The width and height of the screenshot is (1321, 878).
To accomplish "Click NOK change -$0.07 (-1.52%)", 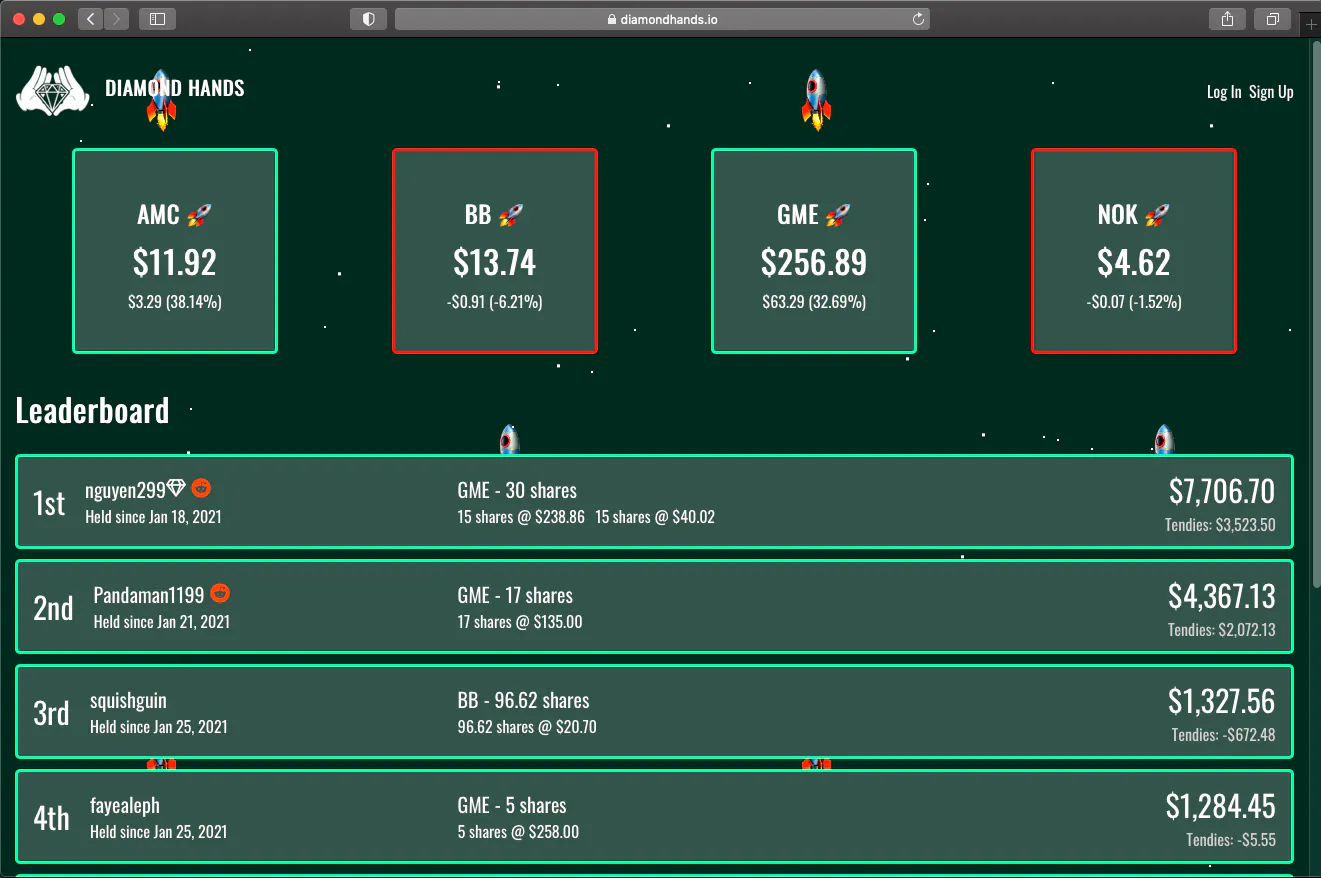I will (x=1134, y=301).
